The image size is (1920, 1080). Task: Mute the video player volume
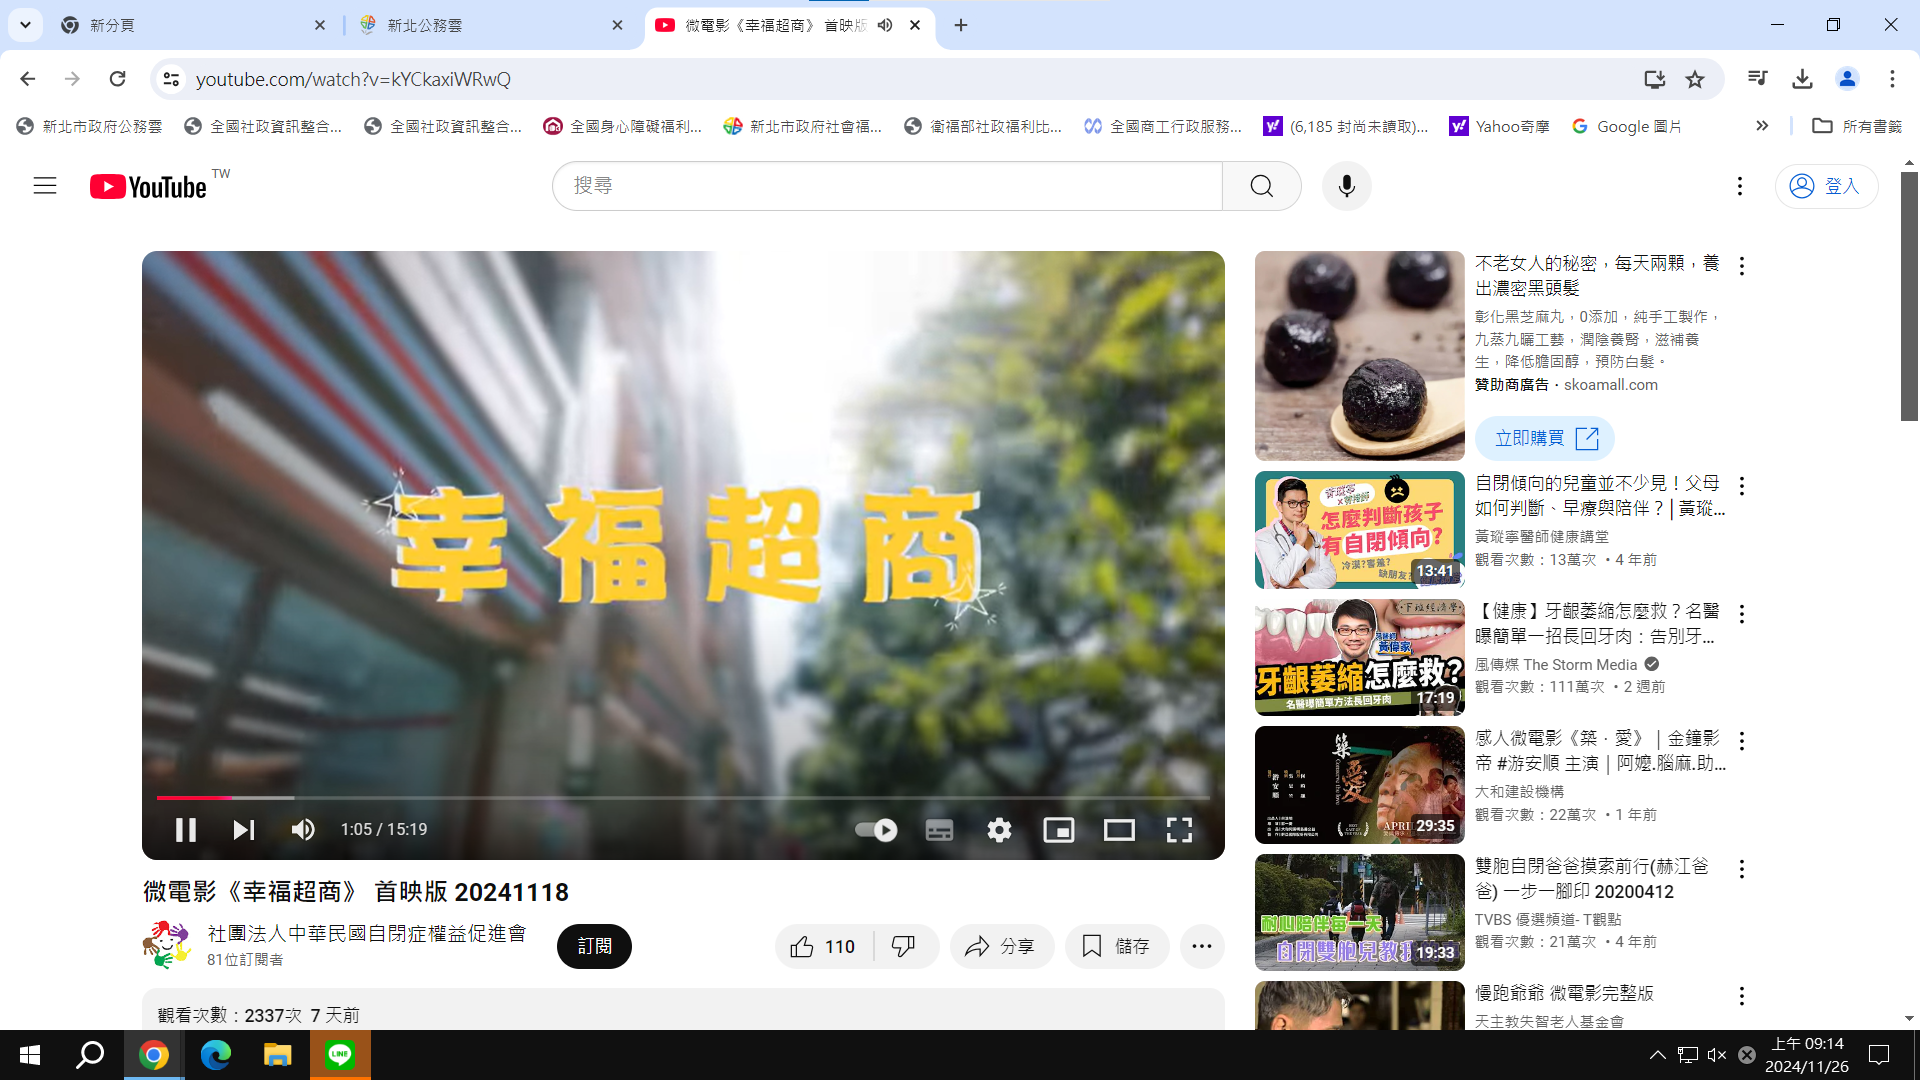tap(303, 830)
